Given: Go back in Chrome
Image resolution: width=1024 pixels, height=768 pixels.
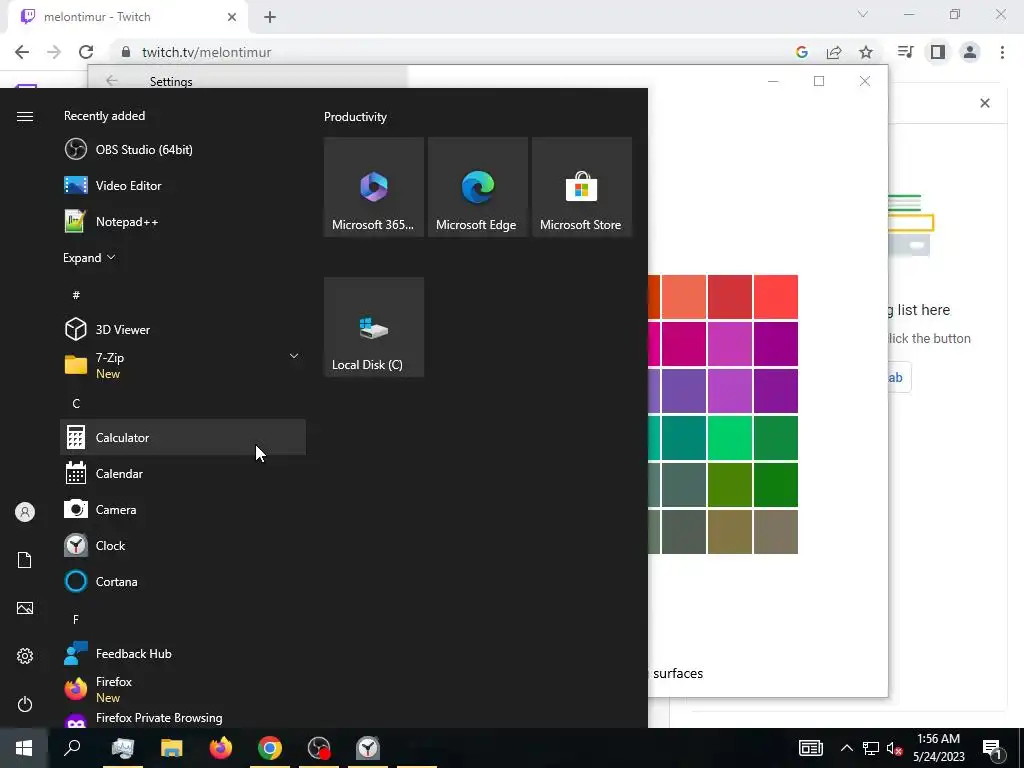Looking at the screenshot, I should [x=22, y=52].
